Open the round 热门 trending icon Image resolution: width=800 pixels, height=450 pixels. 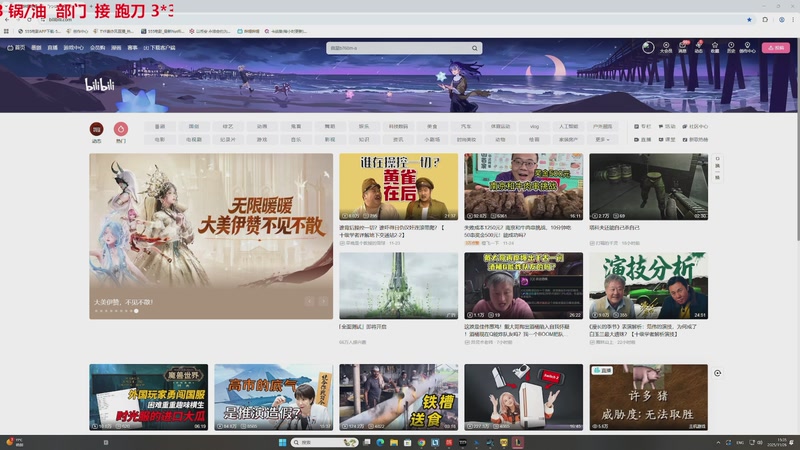[x=121, y=132]
